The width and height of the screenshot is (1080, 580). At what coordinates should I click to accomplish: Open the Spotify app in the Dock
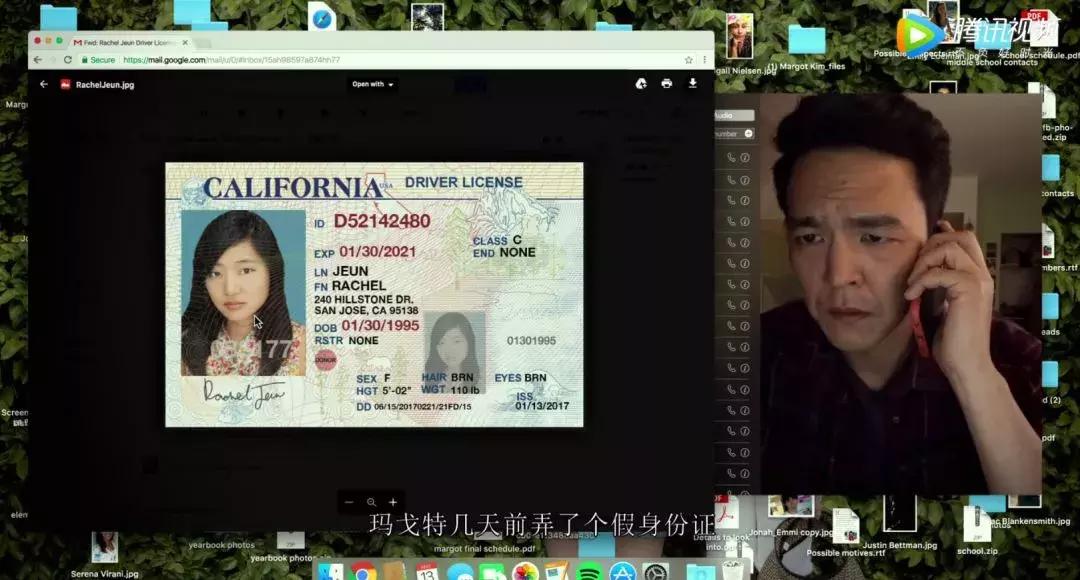(588, 572)
